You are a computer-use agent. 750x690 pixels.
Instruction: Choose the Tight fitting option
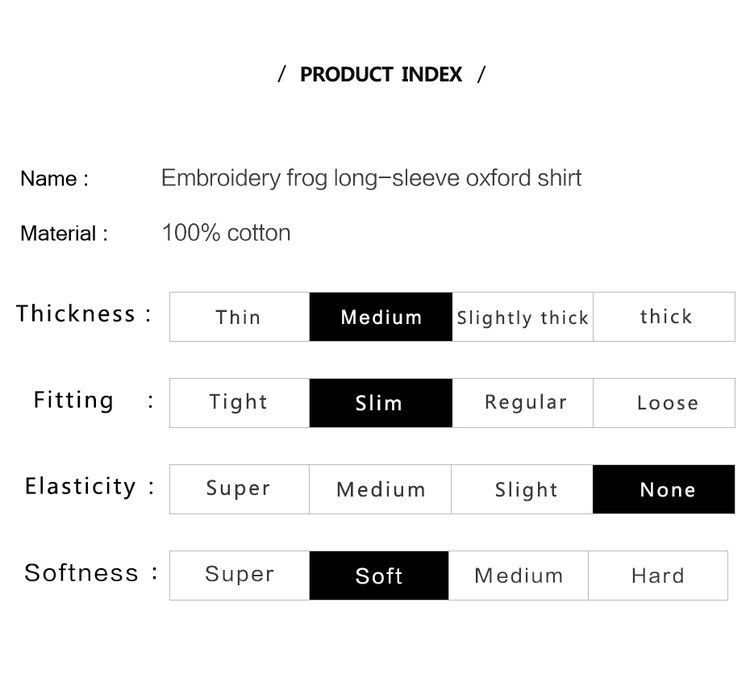point(240,403)
